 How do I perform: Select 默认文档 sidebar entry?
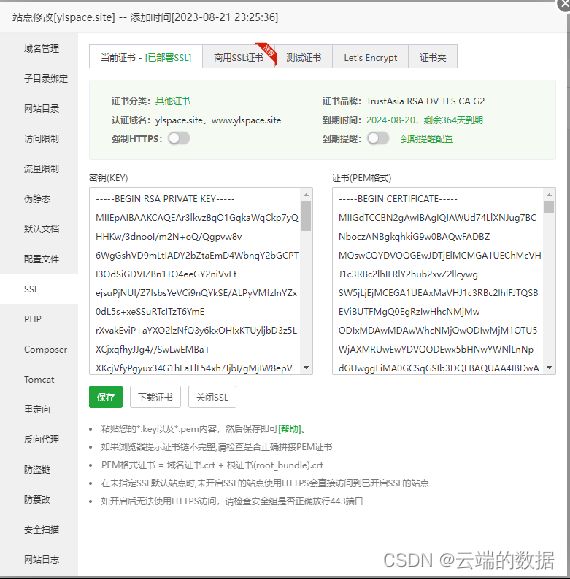[41, 229]
